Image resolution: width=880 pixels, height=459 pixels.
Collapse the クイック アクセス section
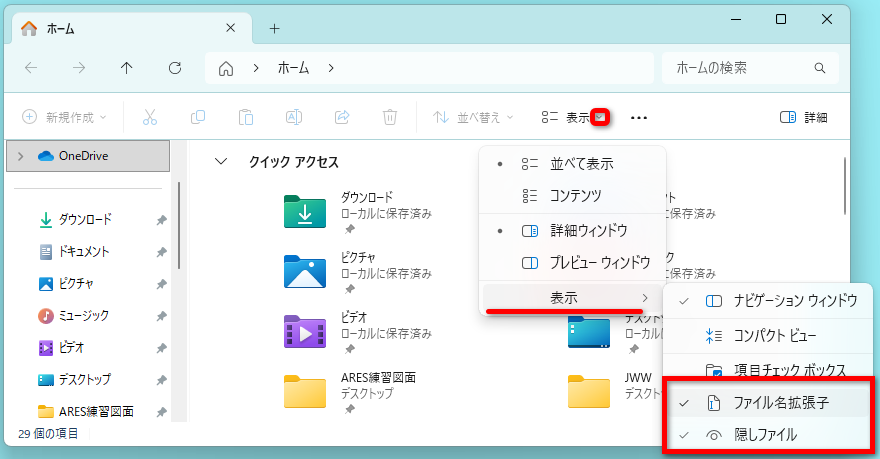[221, 162]
